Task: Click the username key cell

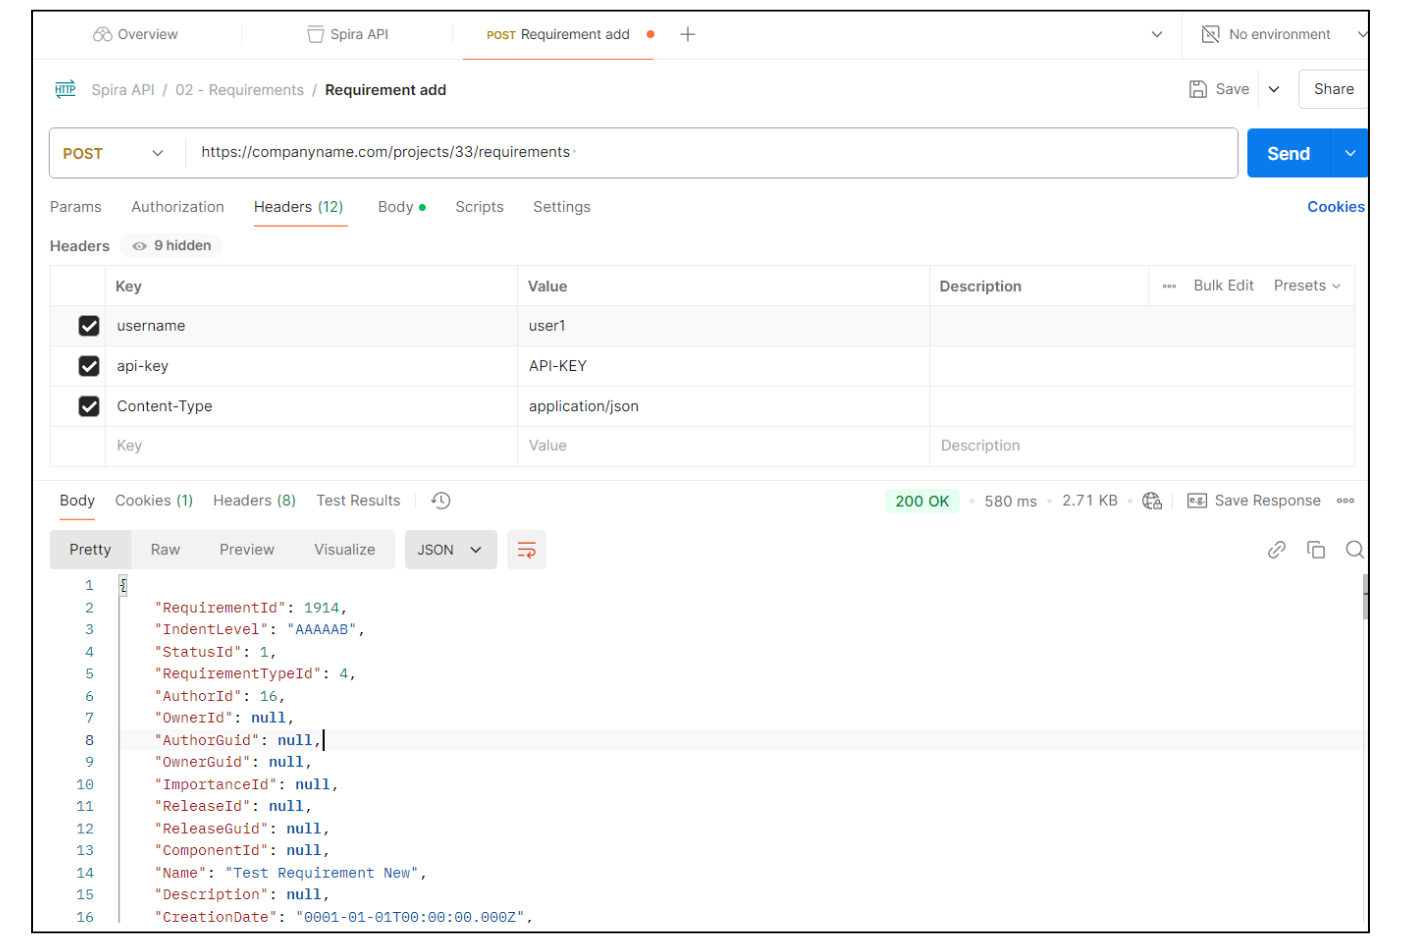Action: coord(311,326)
